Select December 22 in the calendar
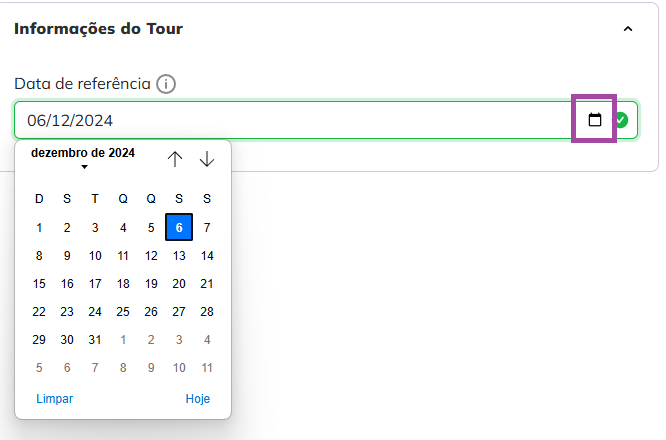The height and width of the screenshot is (440, 666). point(39,311)
